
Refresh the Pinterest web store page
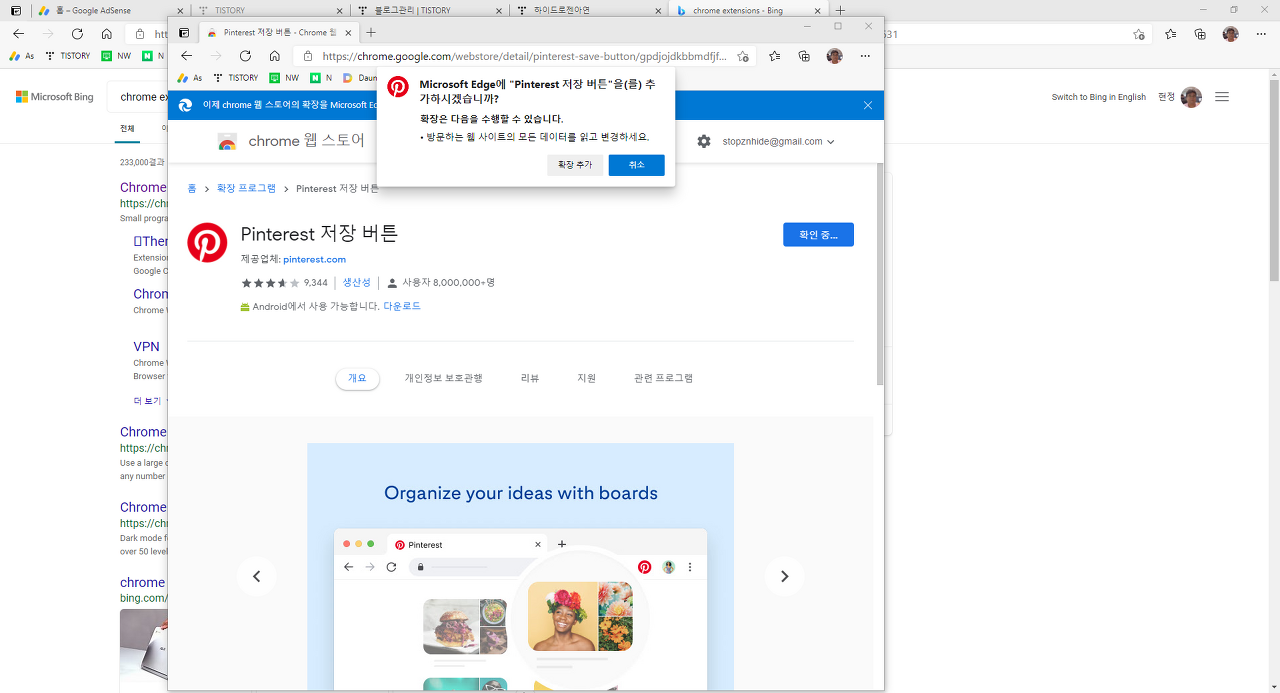[x=245, y=56]
